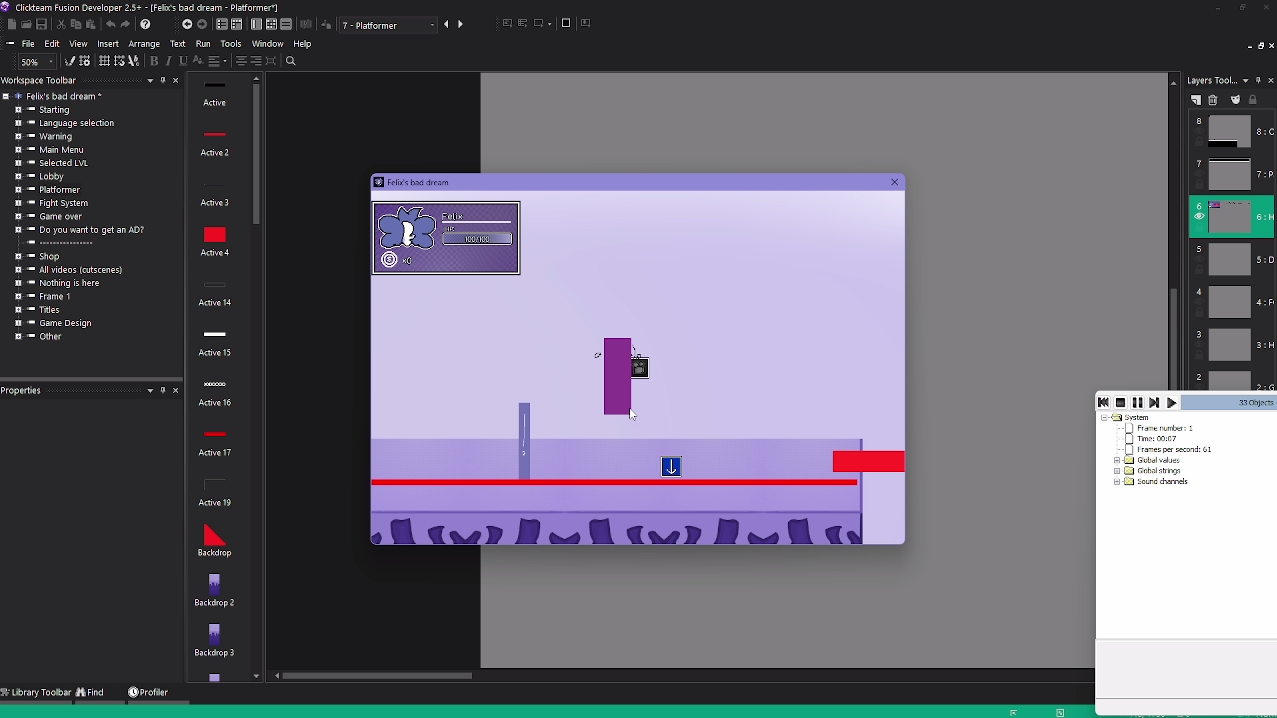Toggle visibility eye of layer 6

coord(1199,217)
